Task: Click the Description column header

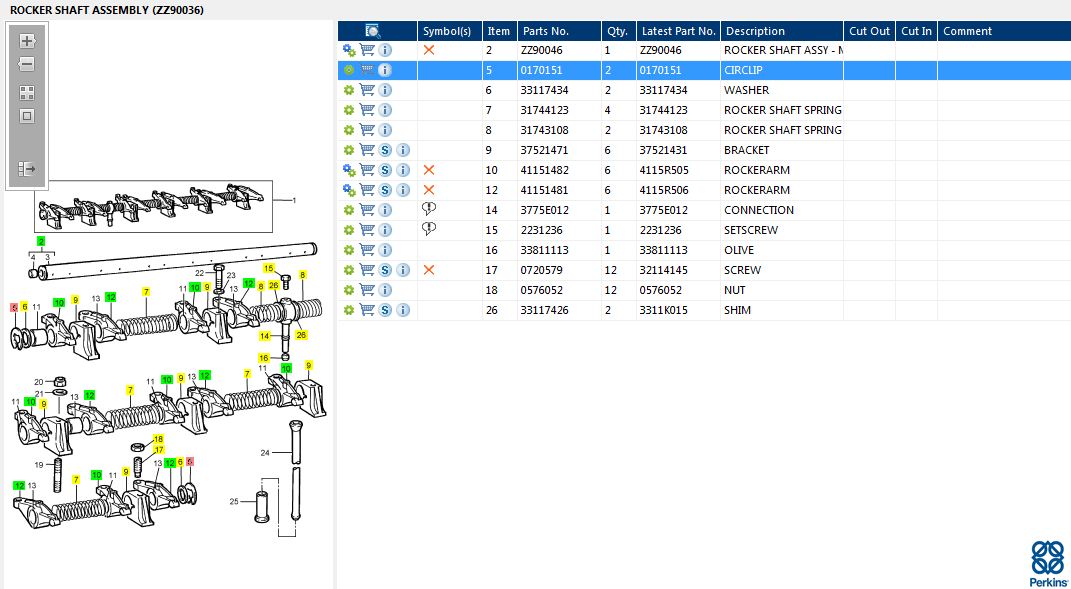Action: click(755, 31)
